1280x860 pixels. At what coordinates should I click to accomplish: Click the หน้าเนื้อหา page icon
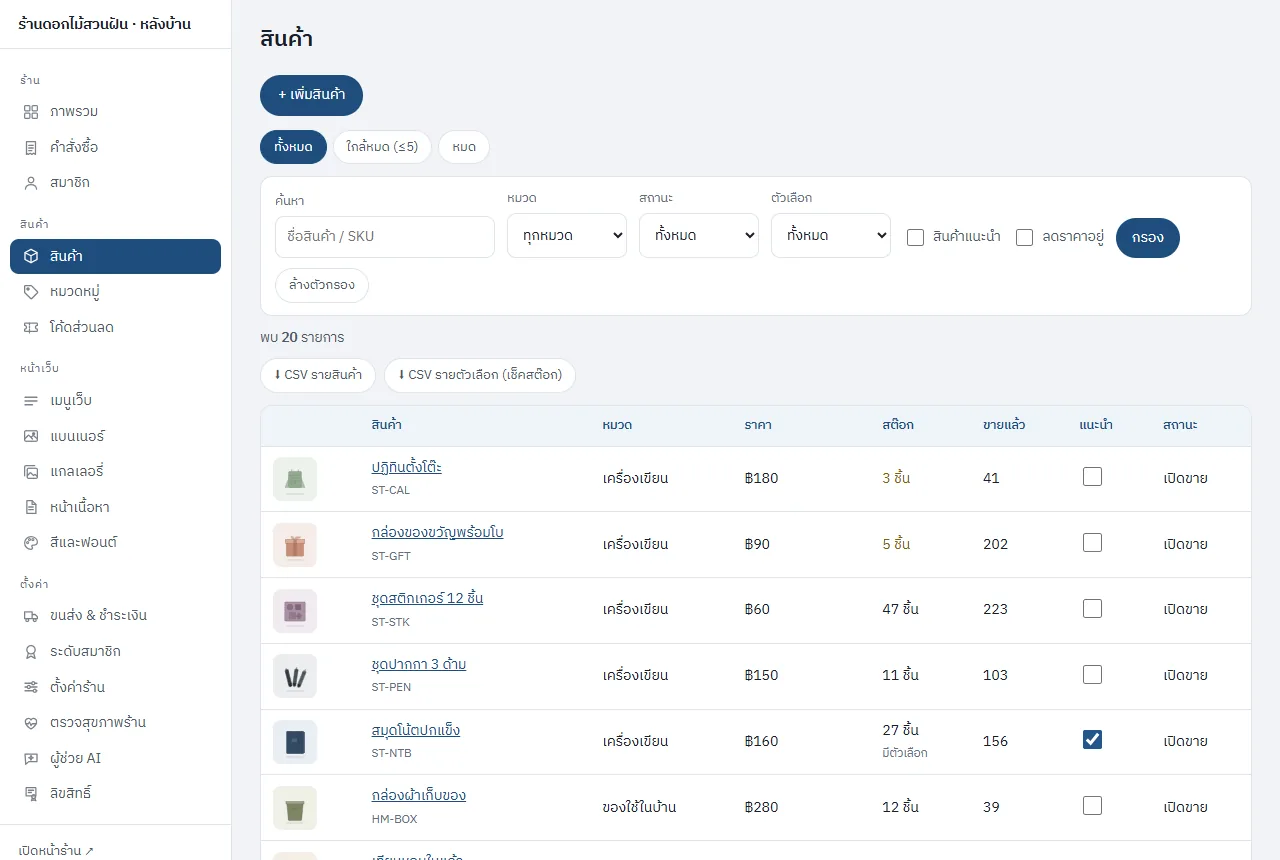coord(31,507)
